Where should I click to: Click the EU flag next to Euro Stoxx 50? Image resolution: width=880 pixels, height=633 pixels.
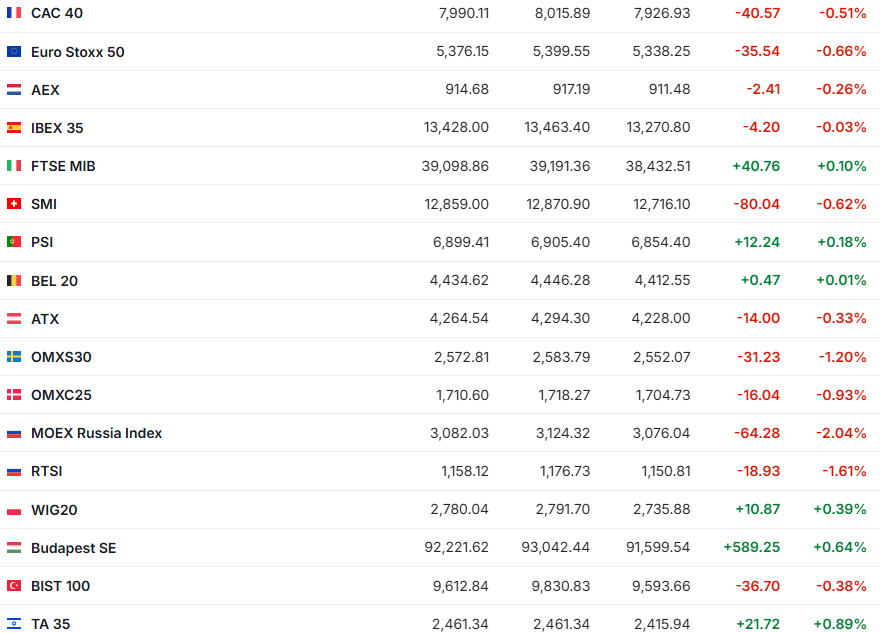(x=14, y=51)
